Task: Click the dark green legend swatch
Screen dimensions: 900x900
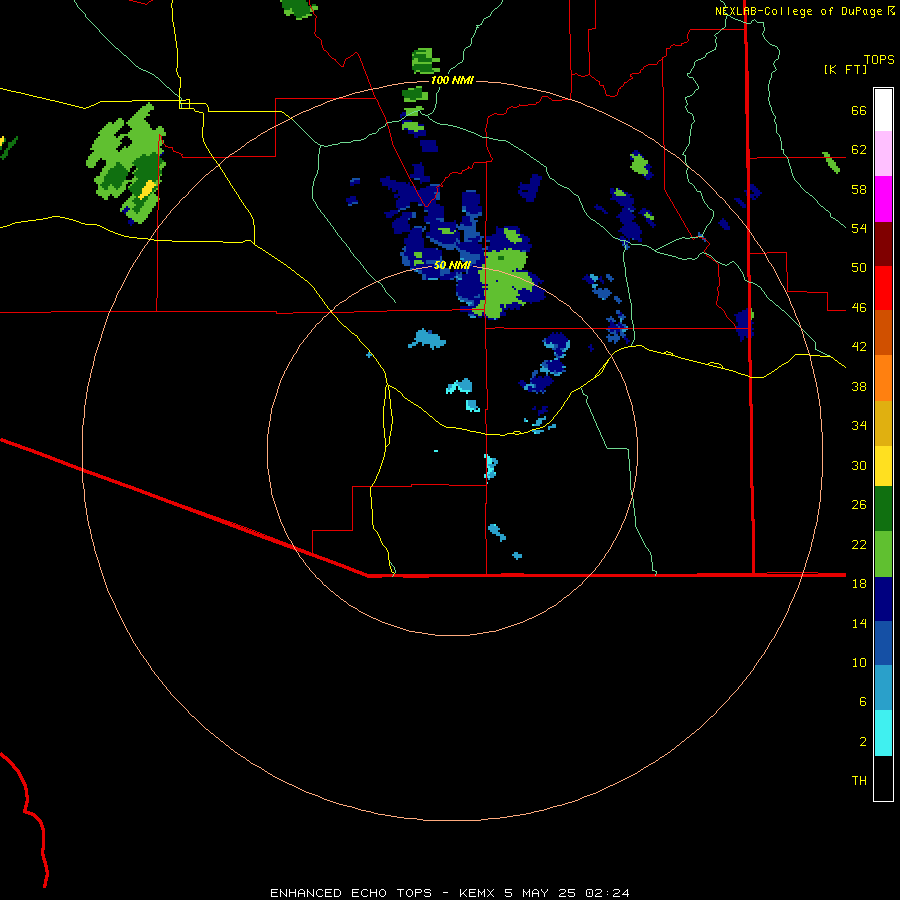Action: click(883, 509)
